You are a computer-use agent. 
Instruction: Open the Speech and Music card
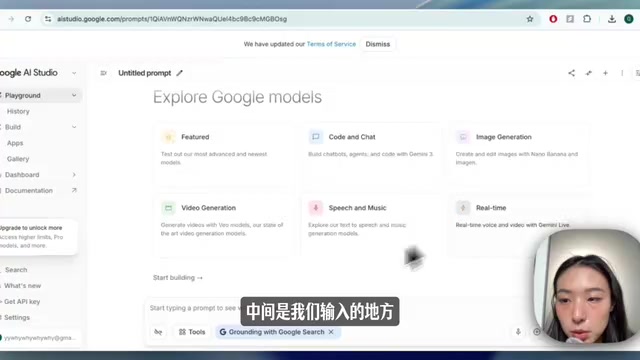[372, 225]
